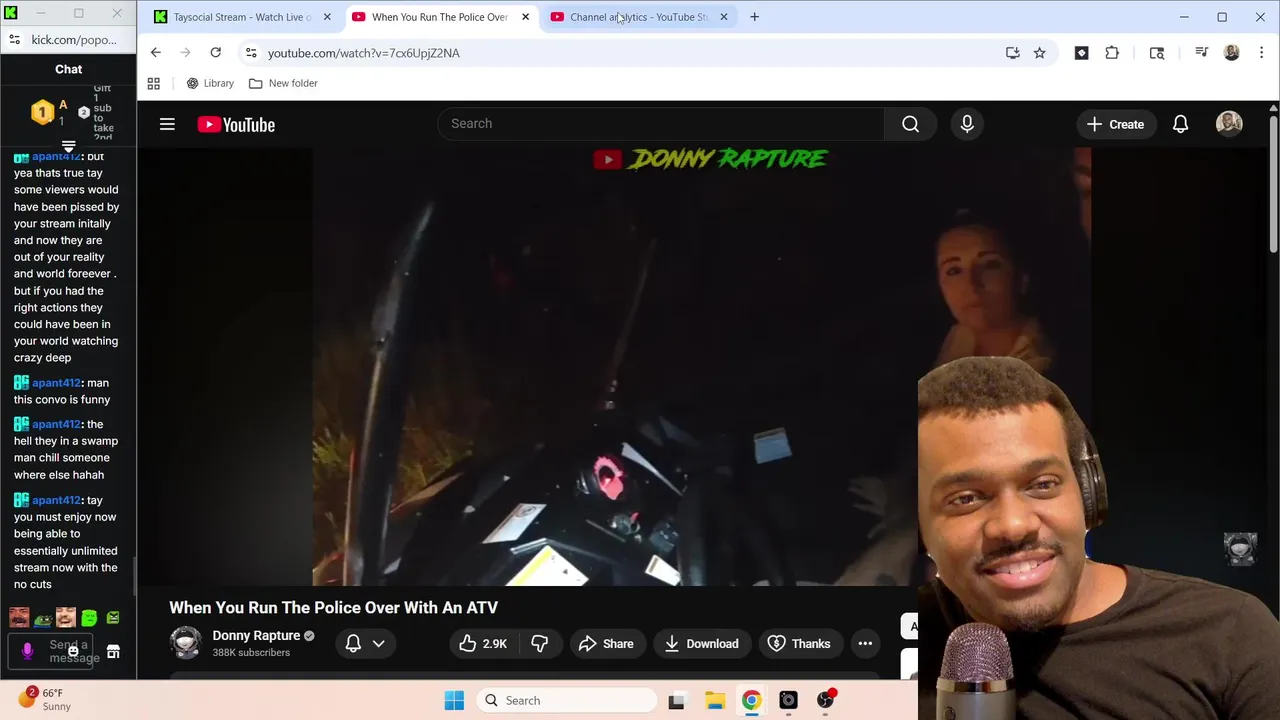1280x720 pixels.
Task: Open the bookmarks apps grid icon
Action: [x=154, y=84]
